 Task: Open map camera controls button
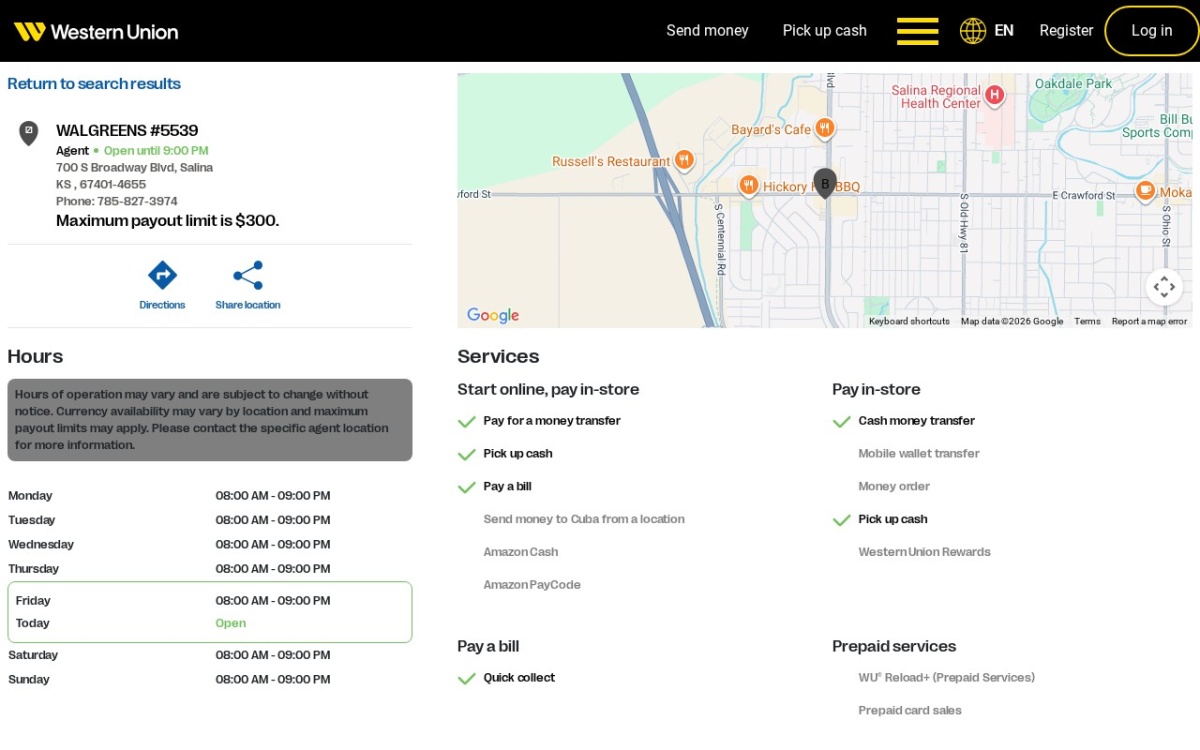[x=1164, y=288]
